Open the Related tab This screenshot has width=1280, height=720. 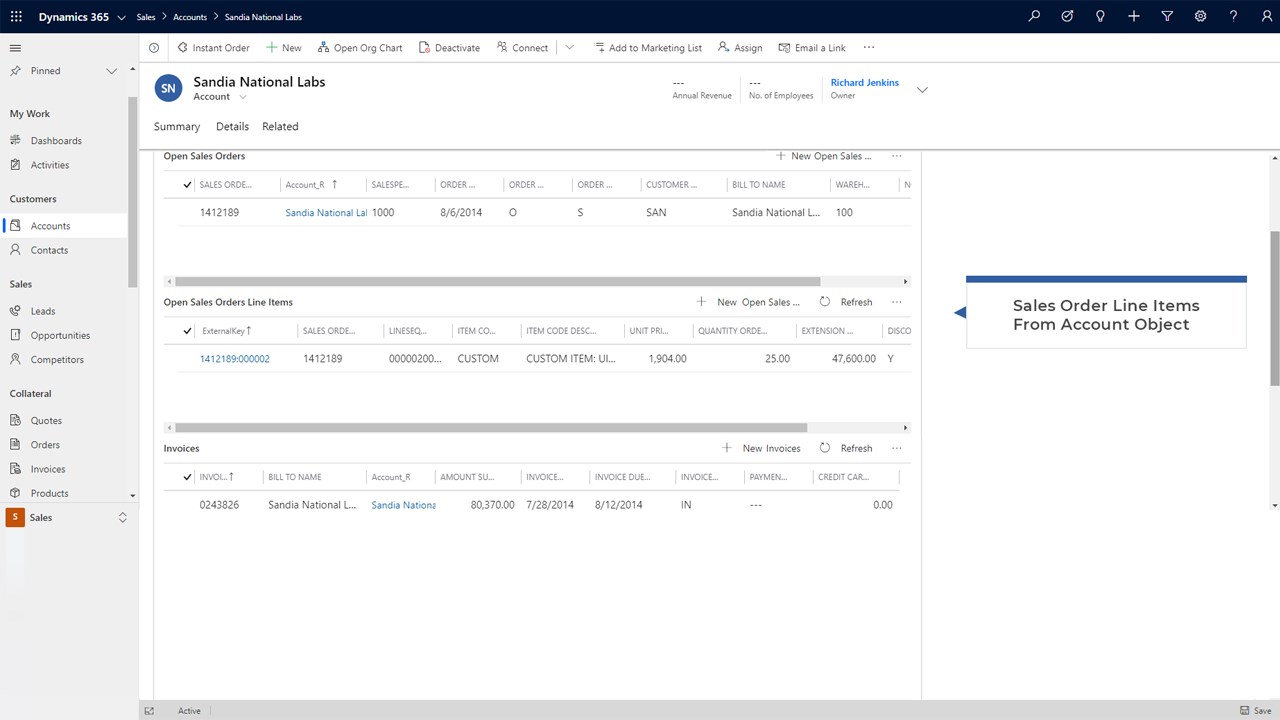click(280, 127)
